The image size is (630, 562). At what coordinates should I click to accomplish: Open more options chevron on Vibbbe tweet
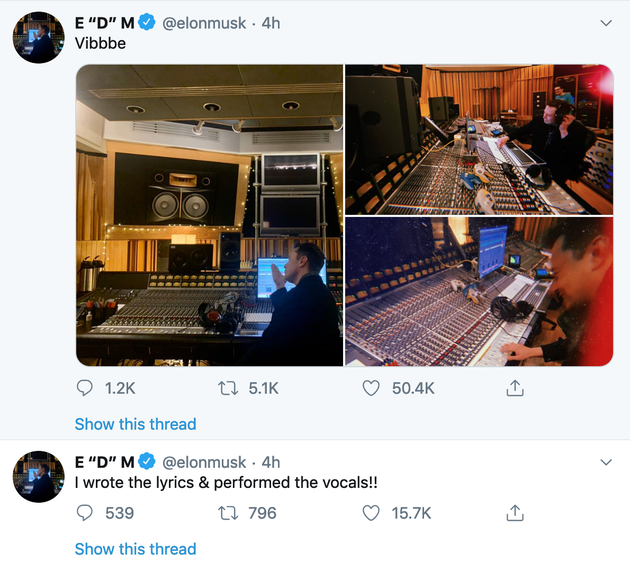[606, 23]
